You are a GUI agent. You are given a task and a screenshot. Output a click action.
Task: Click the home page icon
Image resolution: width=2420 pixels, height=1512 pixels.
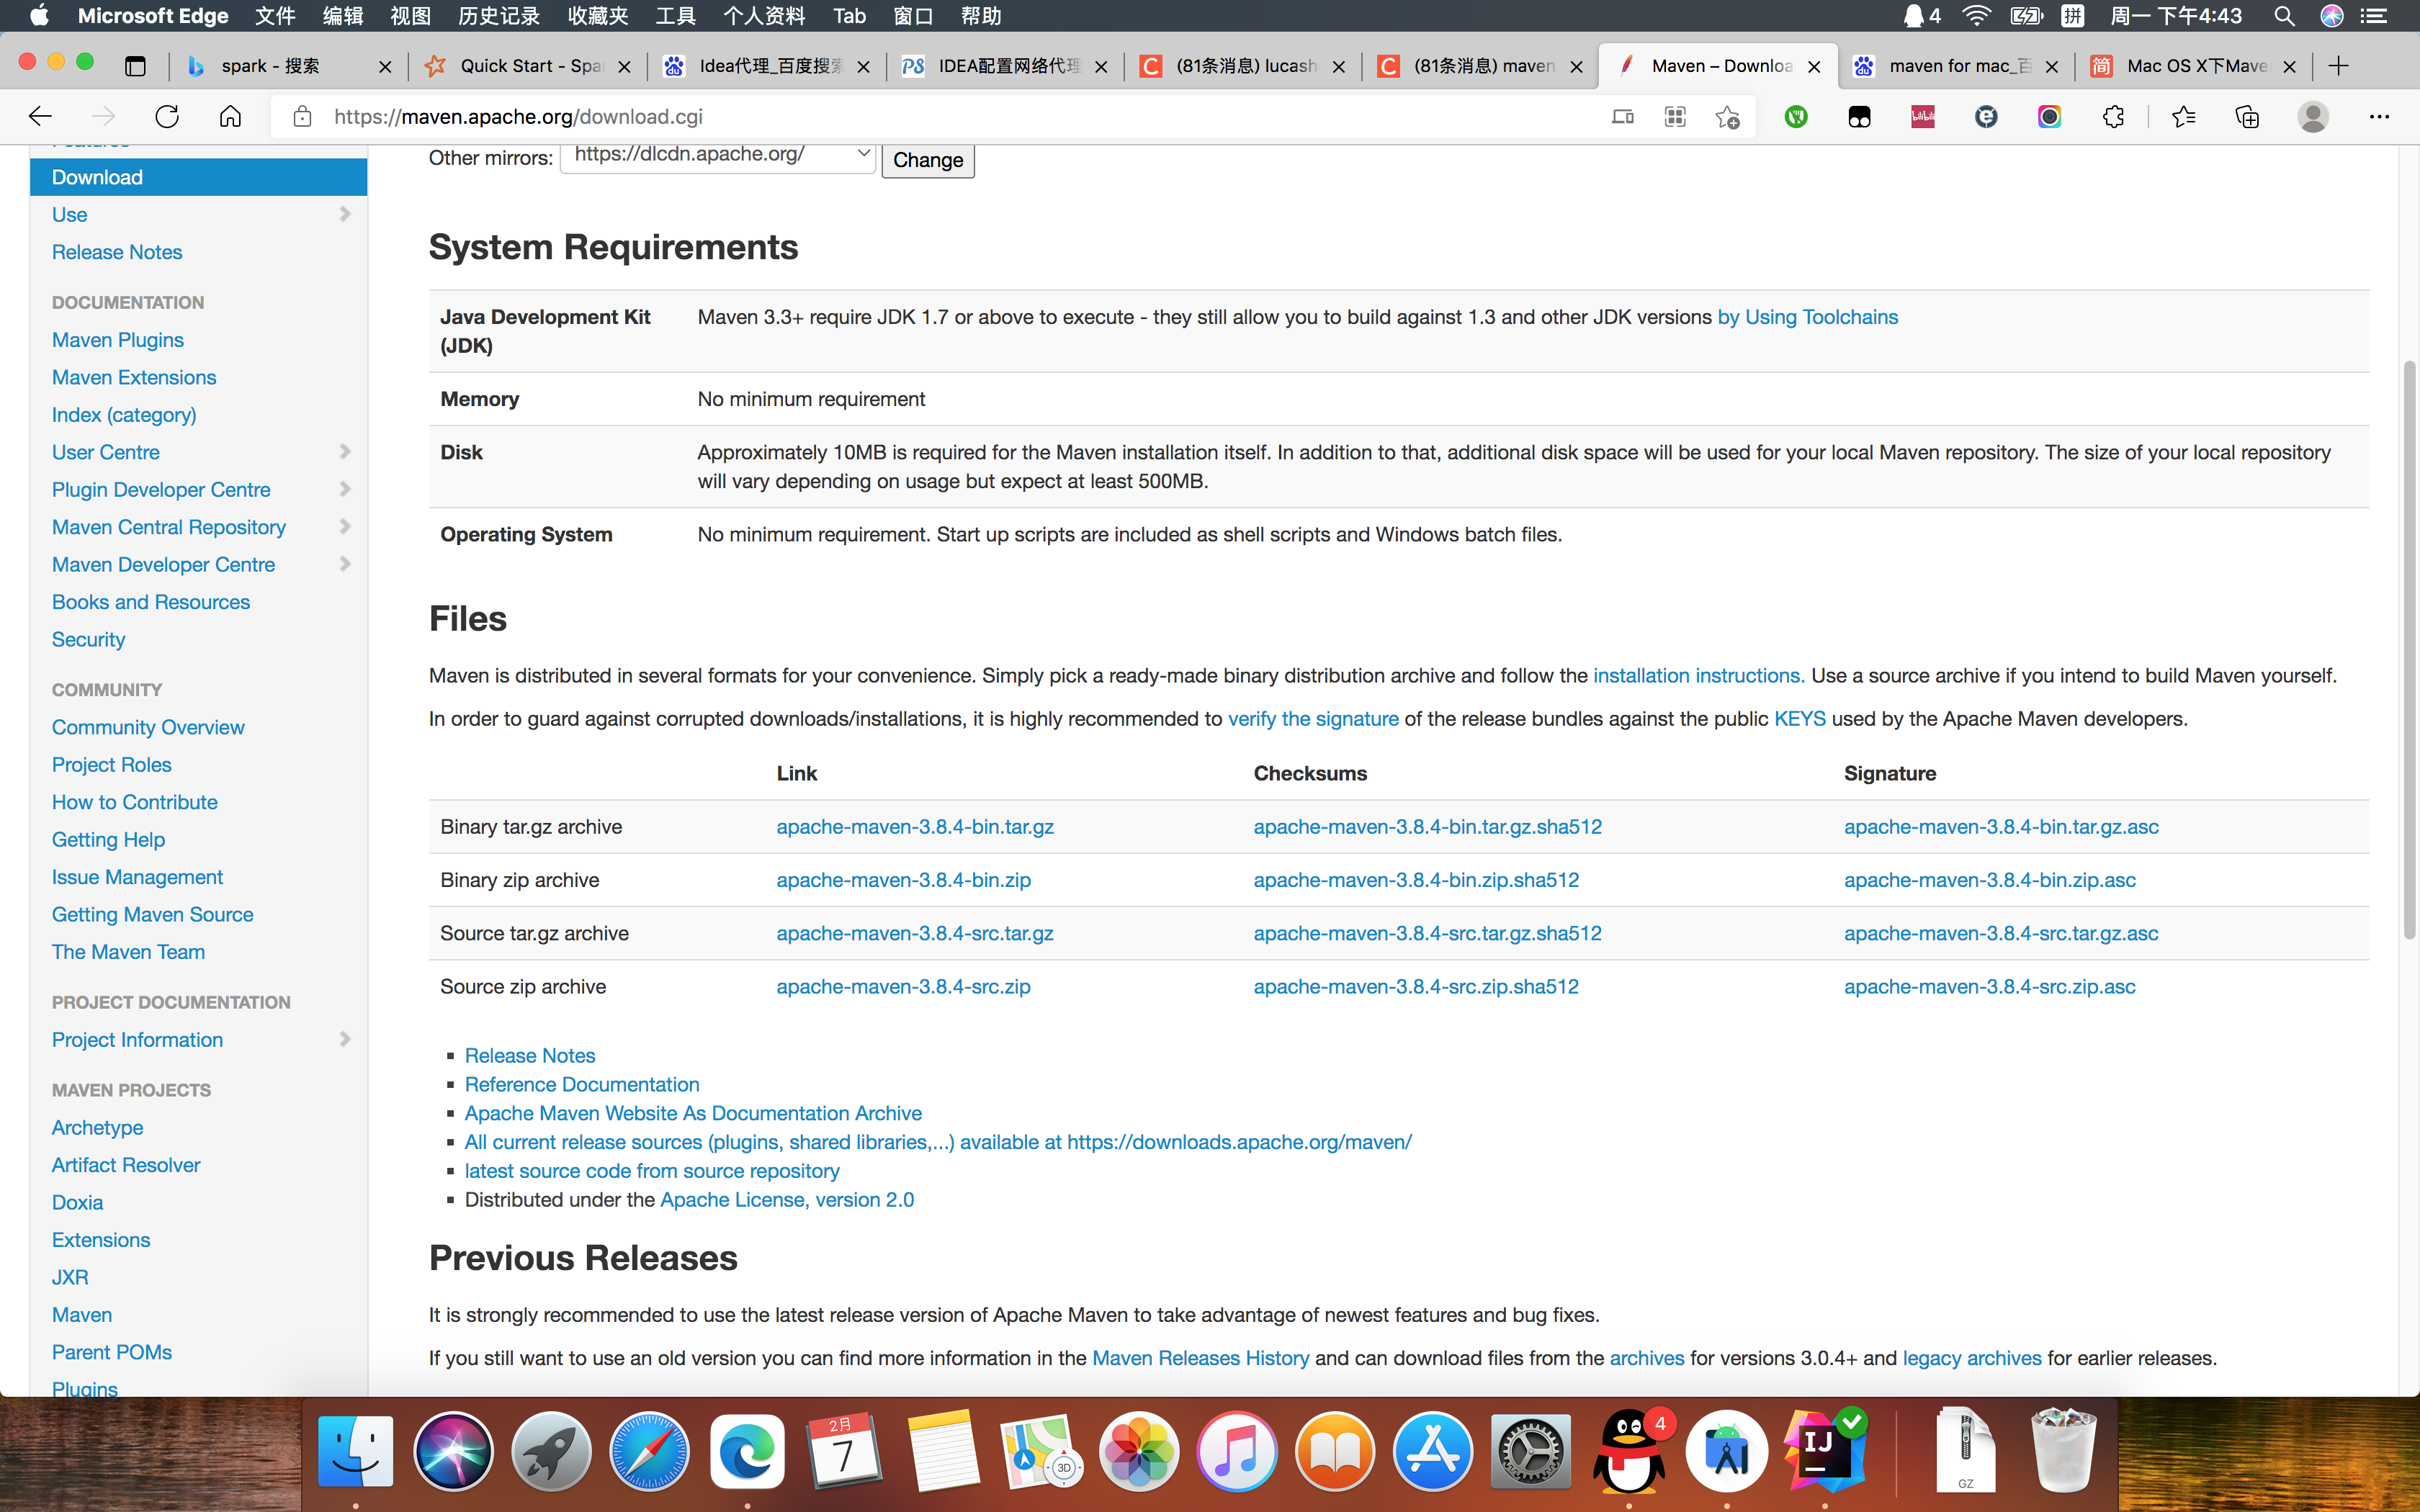(230, 117)
